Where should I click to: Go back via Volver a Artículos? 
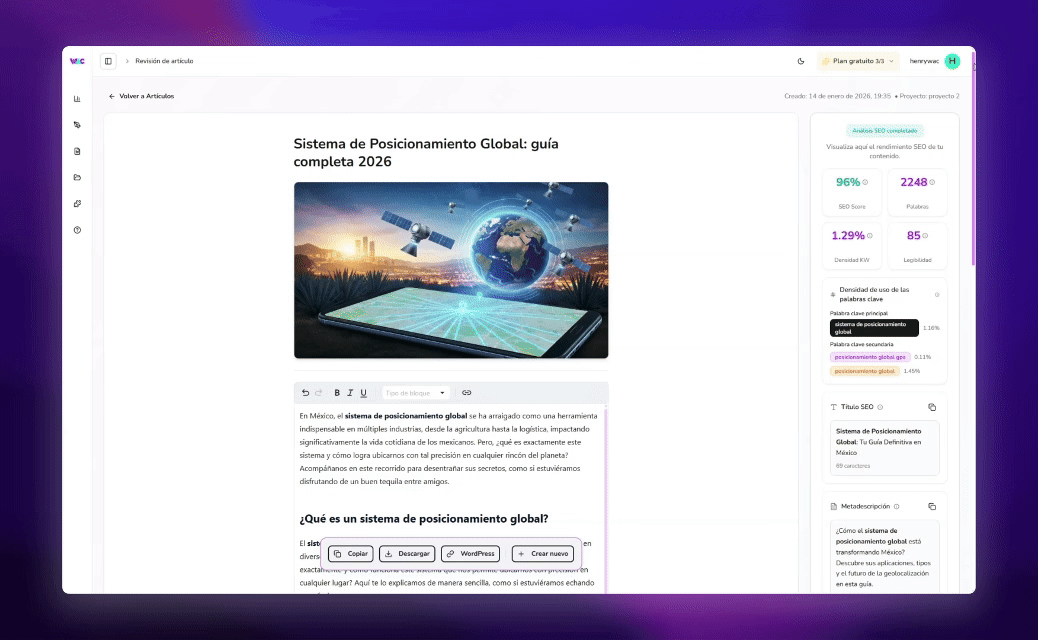(x=141, y=96)
